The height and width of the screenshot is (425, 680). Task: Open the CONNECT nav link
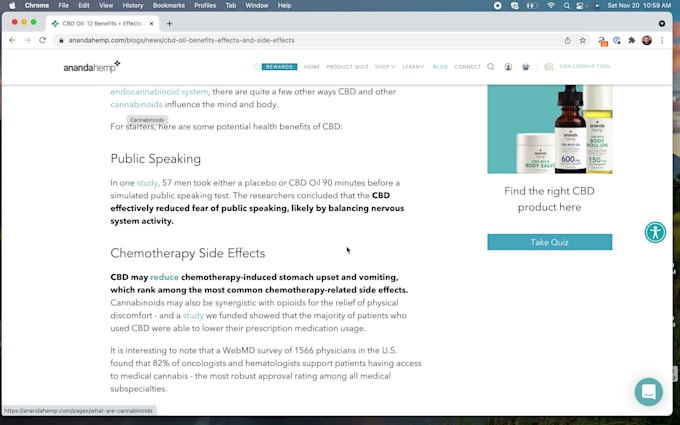click(468, 66)
